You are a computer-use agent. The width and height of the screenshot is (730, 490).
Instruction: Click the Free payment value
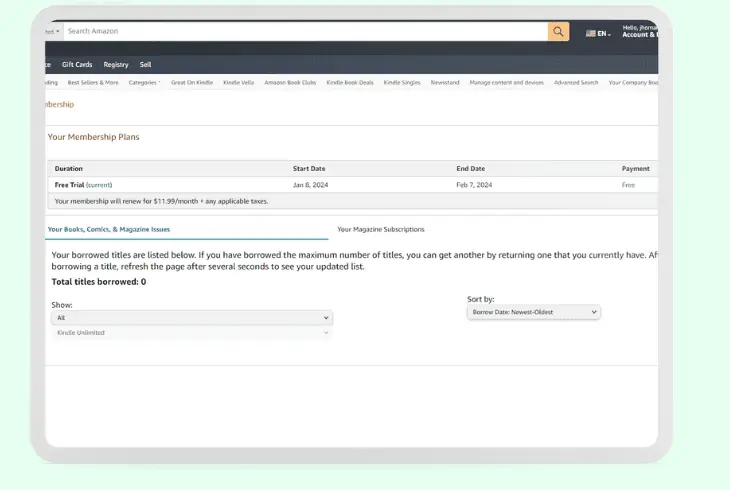[x=628, y=185]
